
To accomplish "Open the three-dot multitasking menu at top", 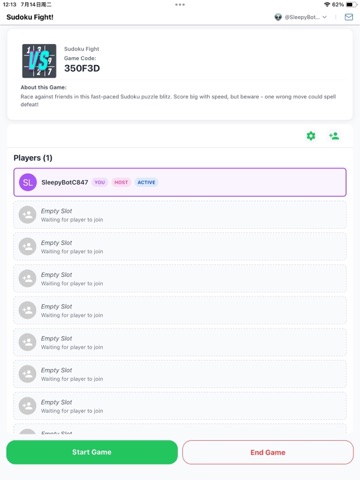I will point(180,5).
